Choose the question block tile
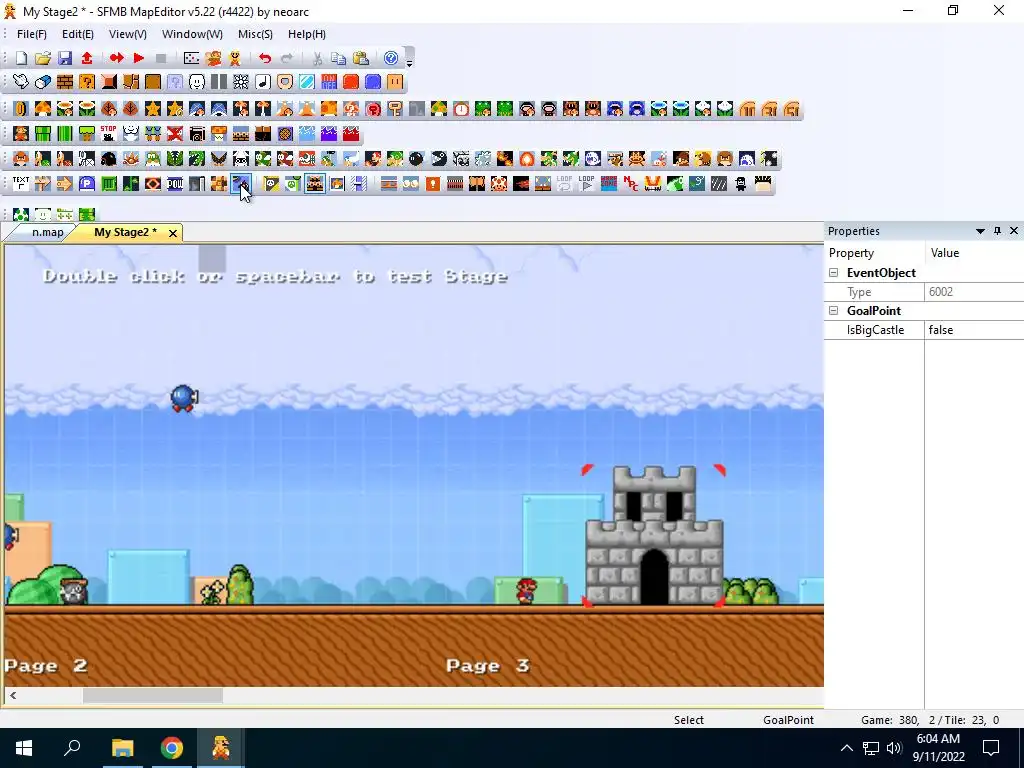Viewport: 1024px width, 768px height. pos(87,82)
